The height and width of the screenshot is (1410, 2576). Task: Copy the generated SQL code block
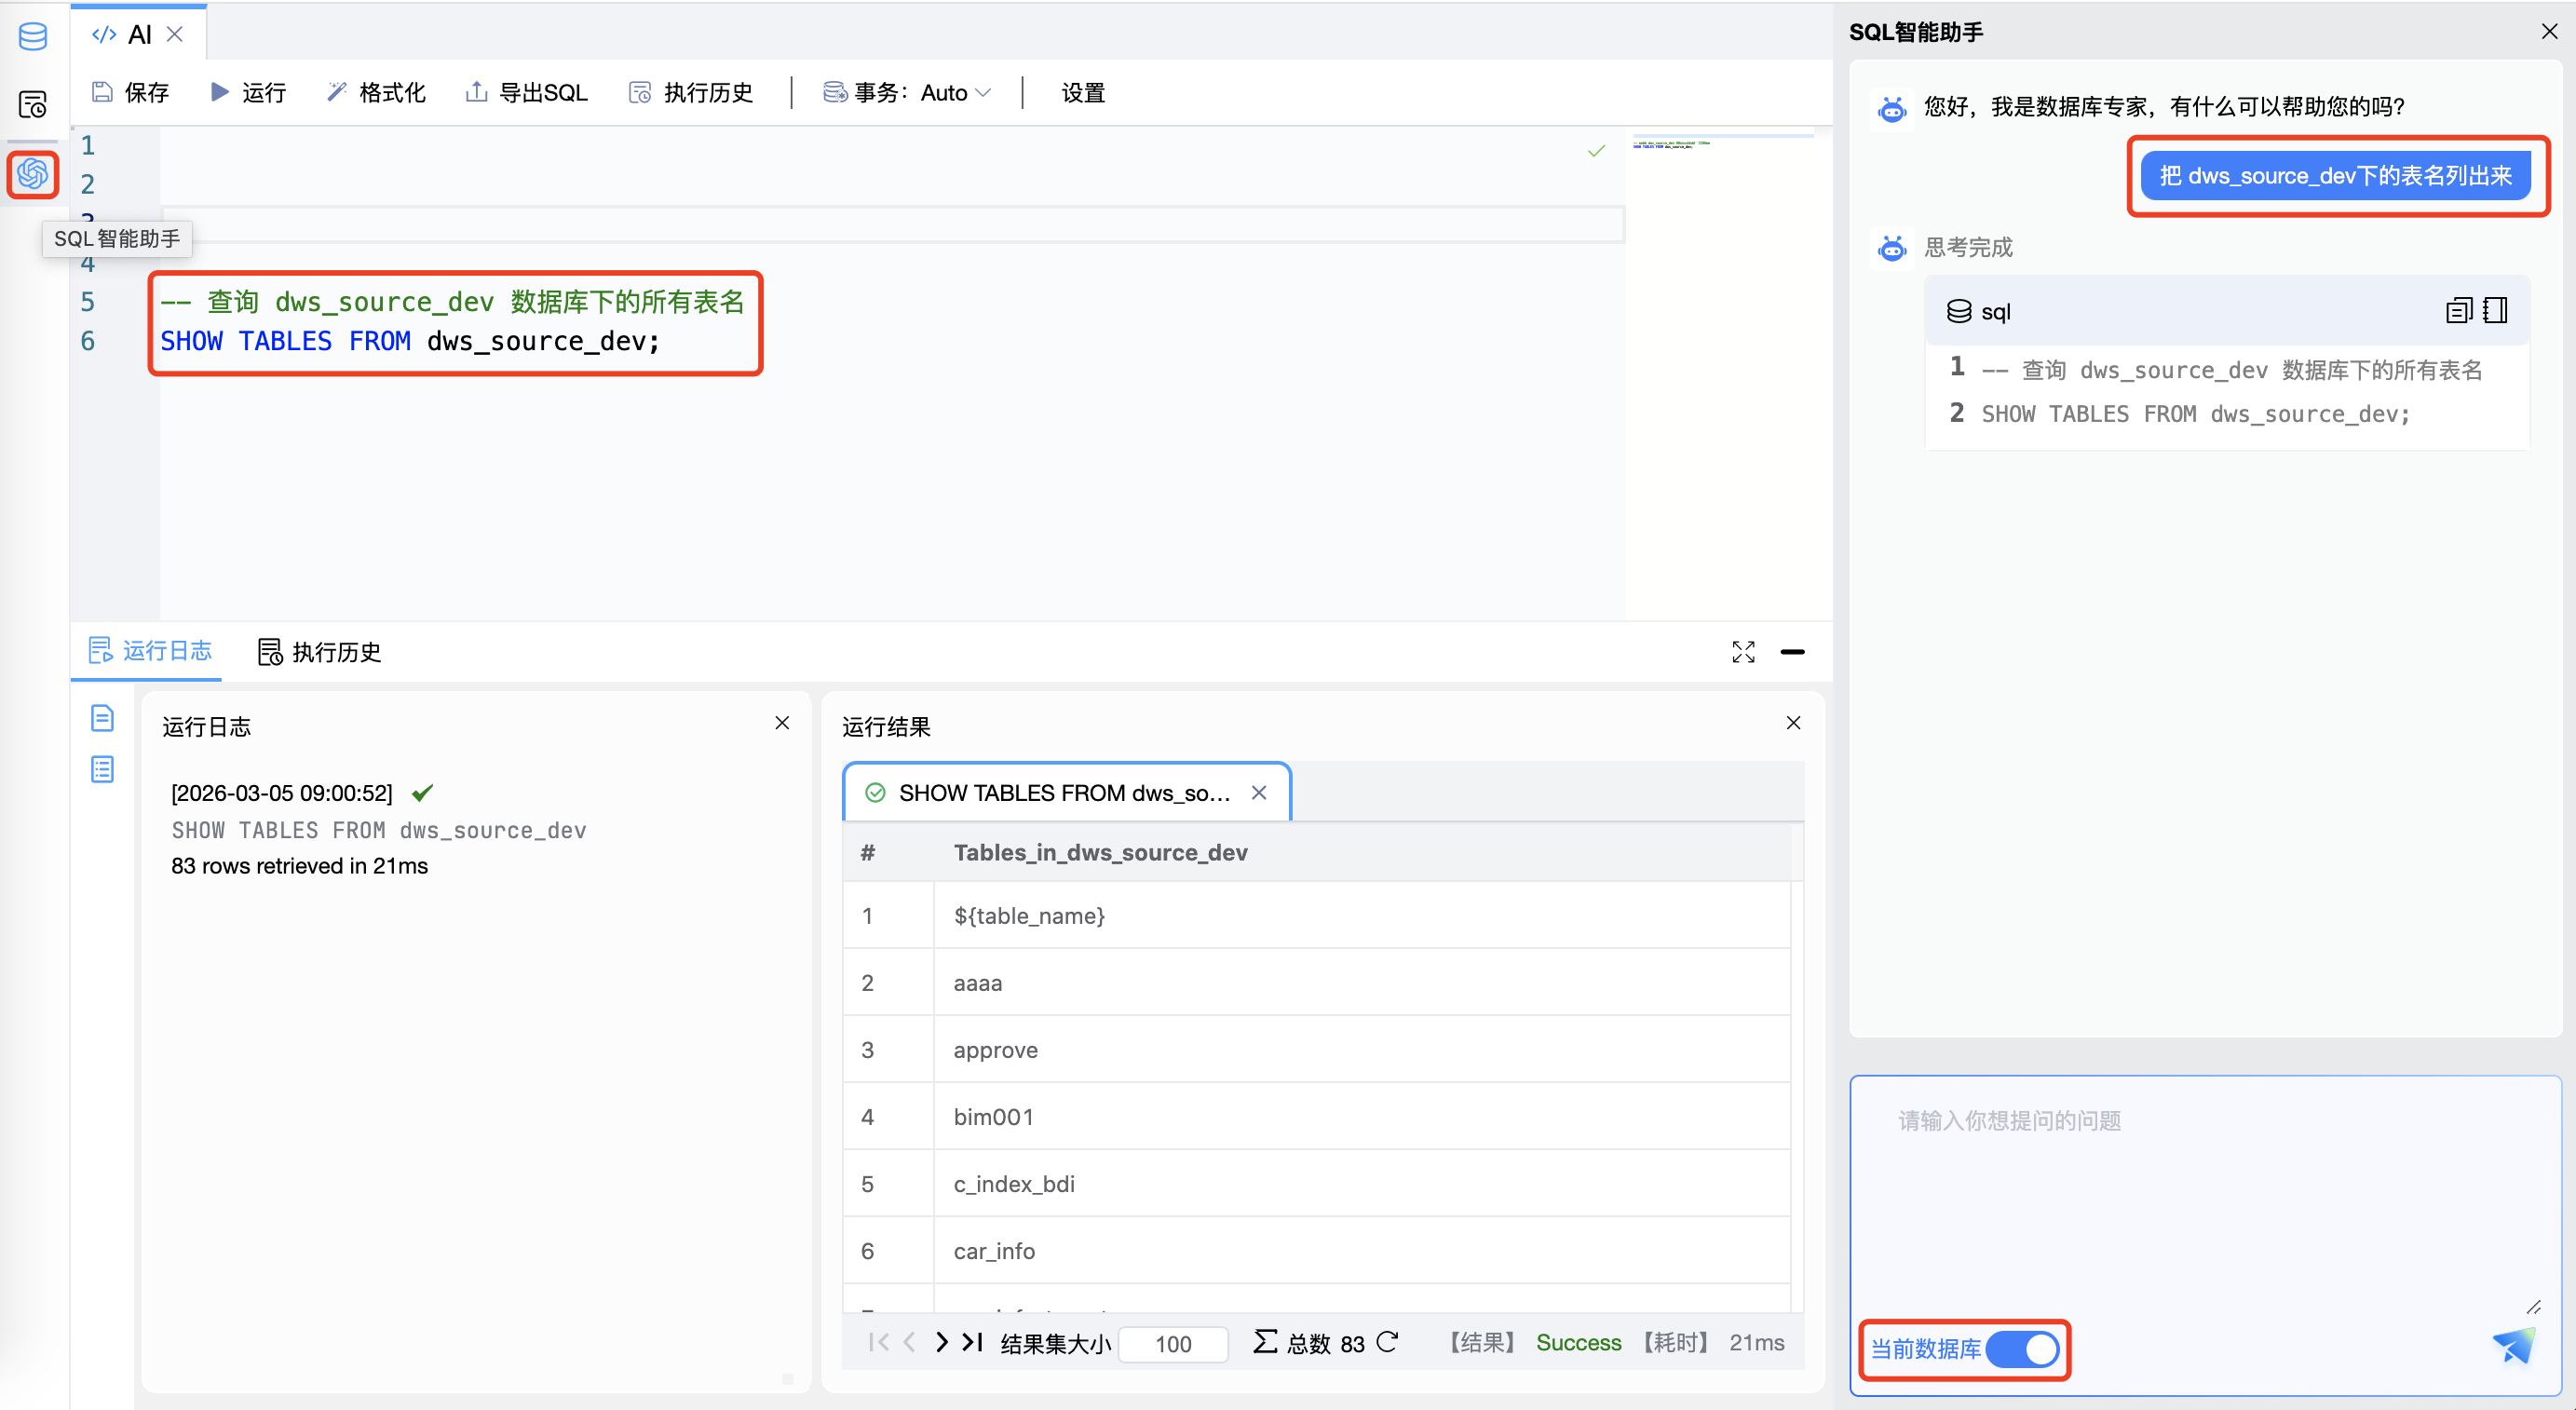click(2458, 311)
